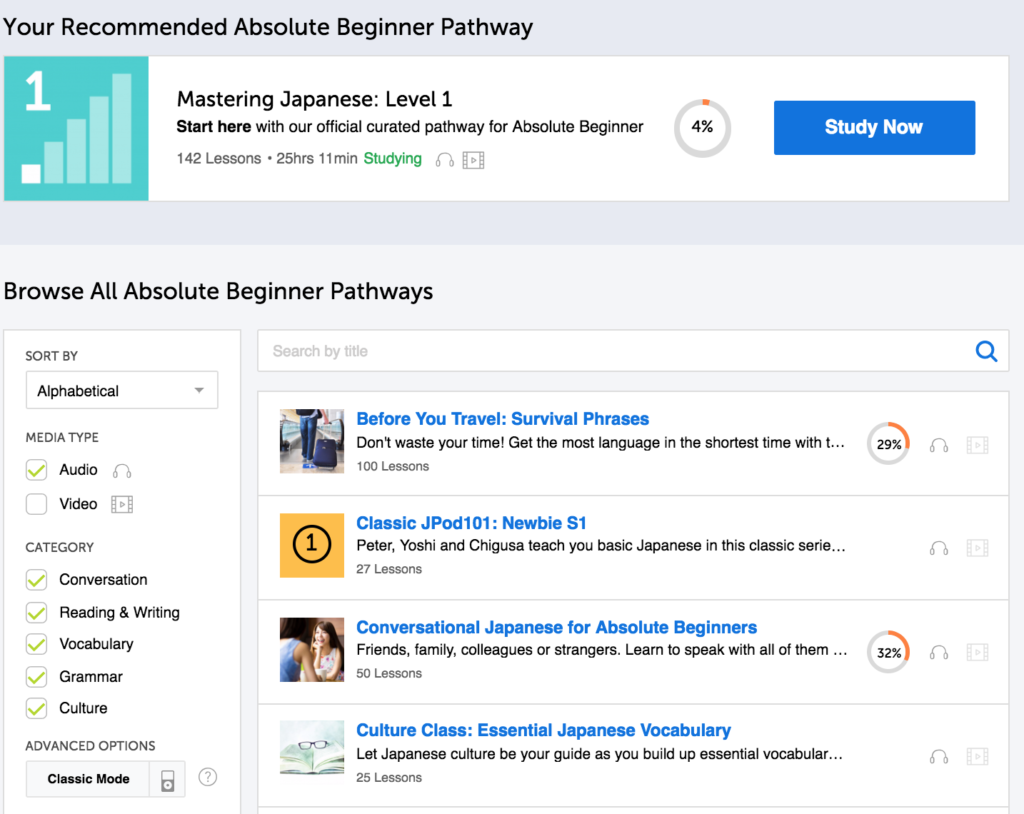Click the 4% progress ring
Viewport: 1024px width, 814px height.
702,128
